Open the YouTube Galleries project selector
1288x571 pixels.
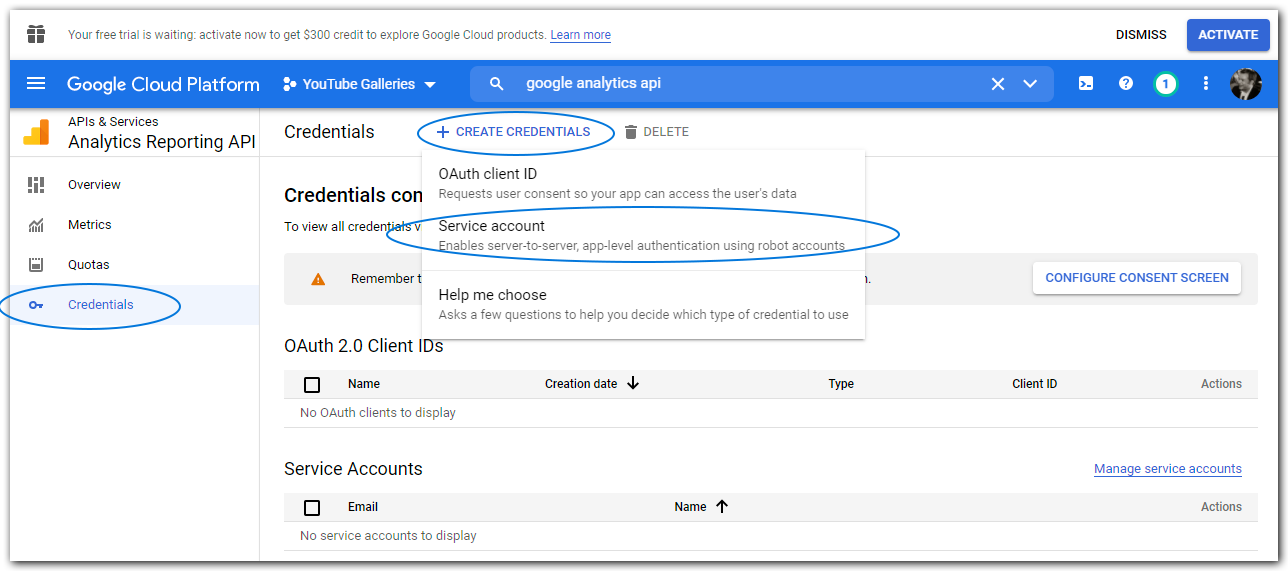(x=360, y=84)
